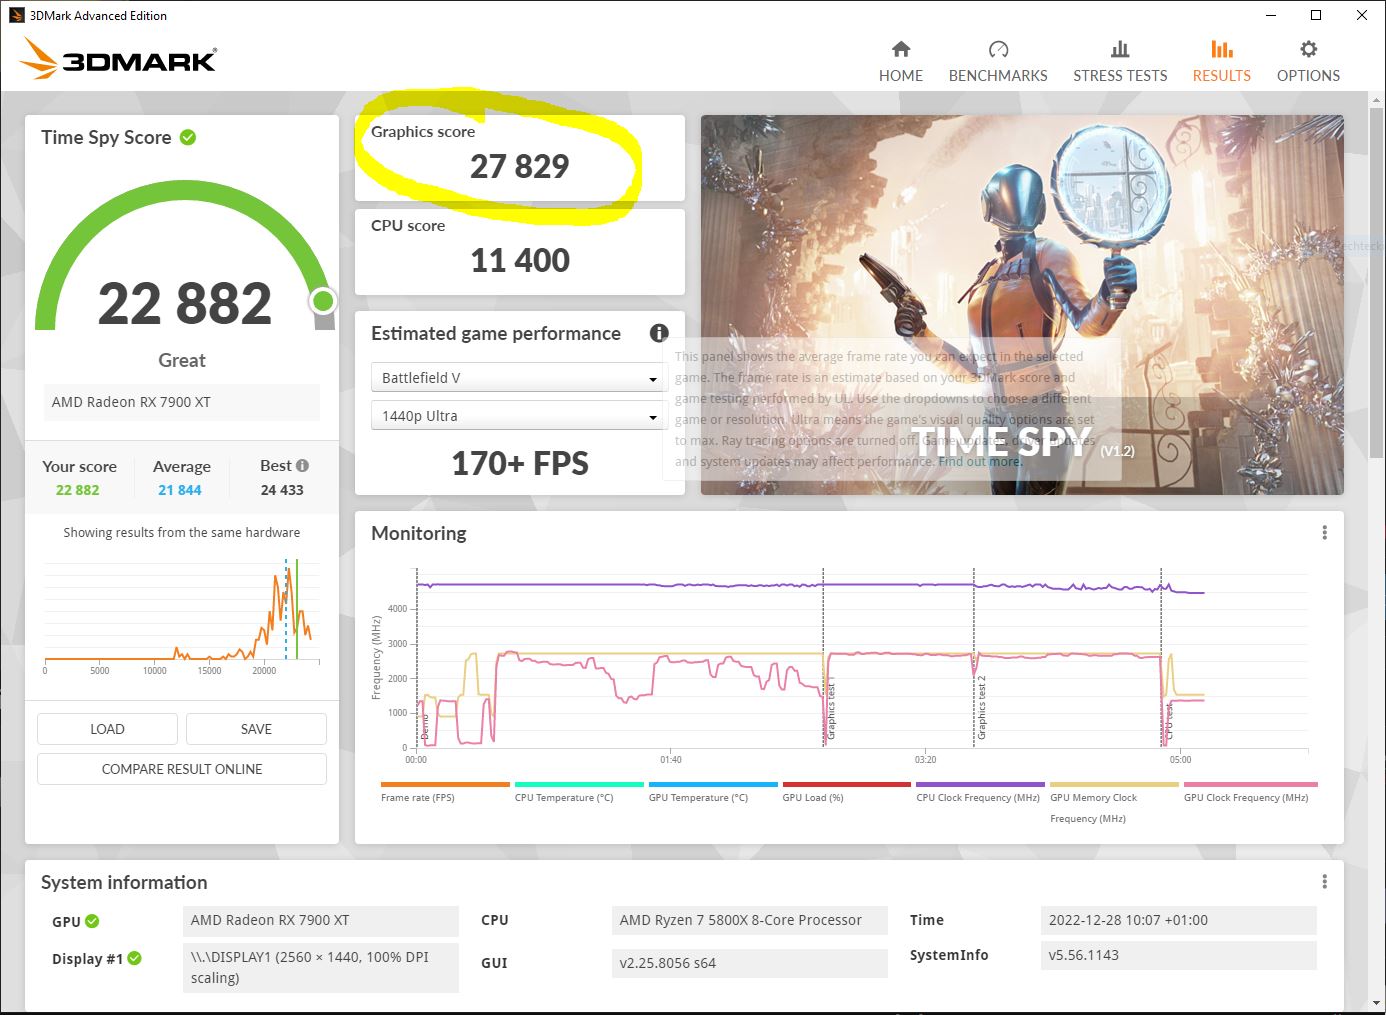
Task: Click the AMD Ryzen 7 5800X CPU field
Action: (749, 920)
